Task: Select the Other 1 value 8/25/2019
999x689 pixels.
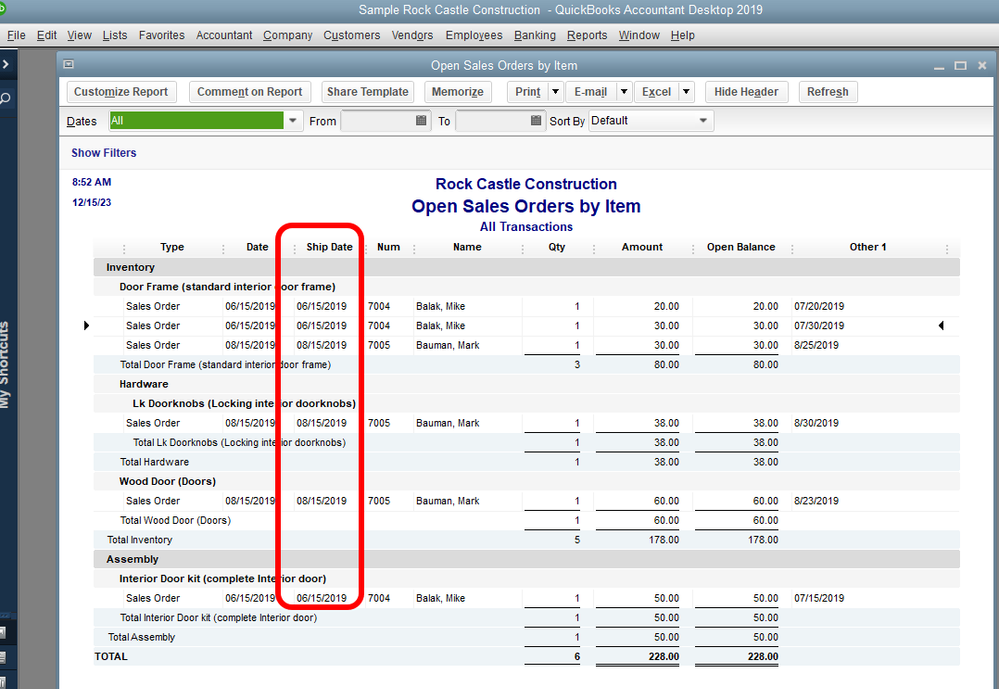Action: tap(816, 345)
